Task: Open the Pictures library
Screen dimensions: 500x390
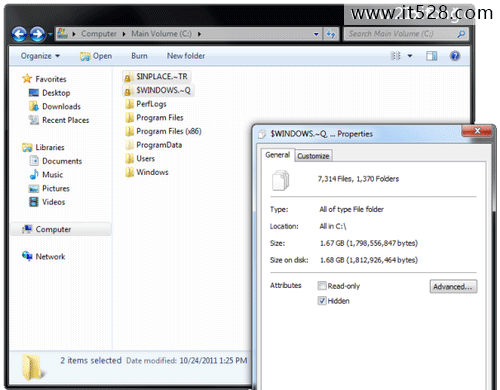Action: coord(56,188)
